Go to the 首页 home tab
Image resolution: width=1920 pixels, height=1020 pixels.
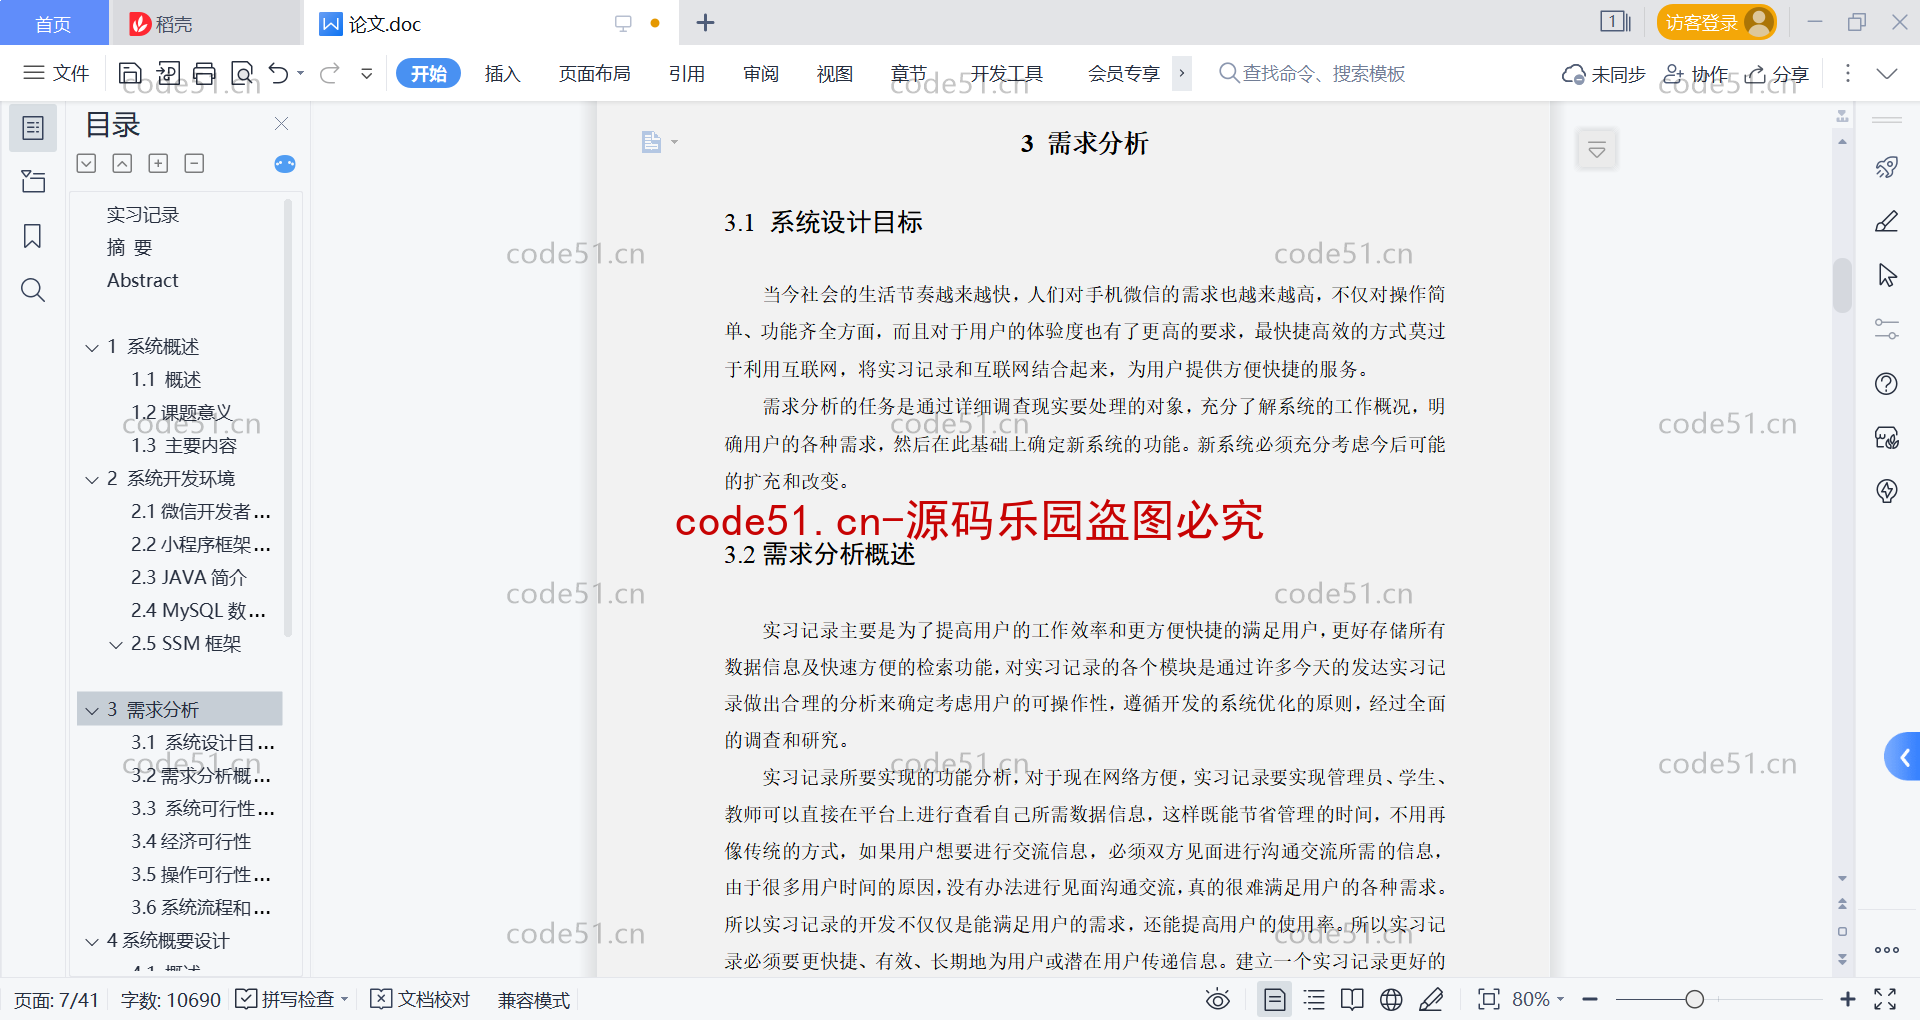coord(53,23)
